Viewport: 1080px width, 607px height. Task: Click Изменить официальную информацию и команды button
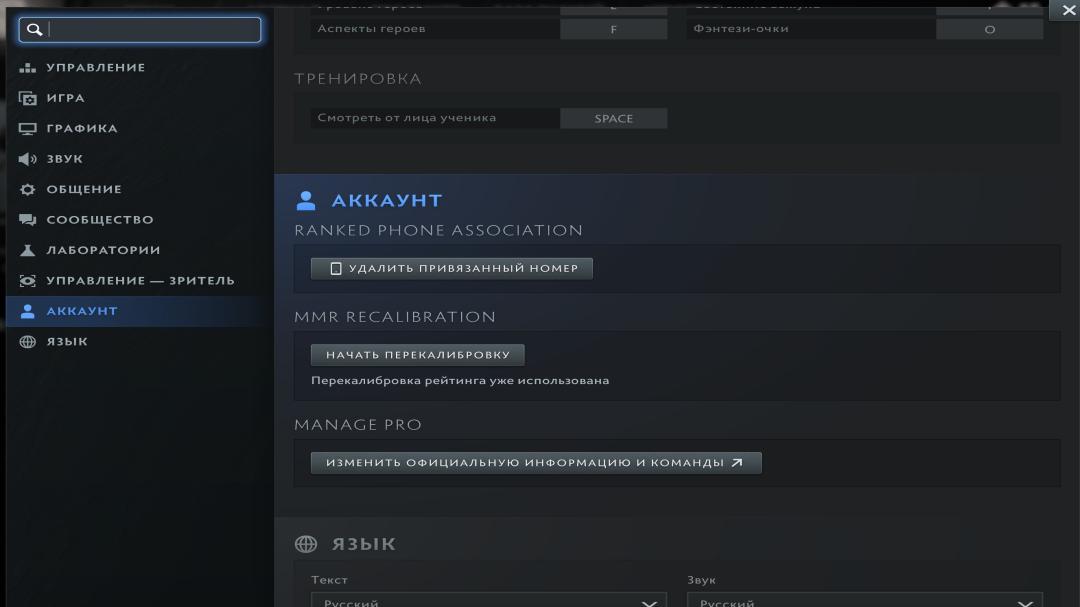coord(536,463)
